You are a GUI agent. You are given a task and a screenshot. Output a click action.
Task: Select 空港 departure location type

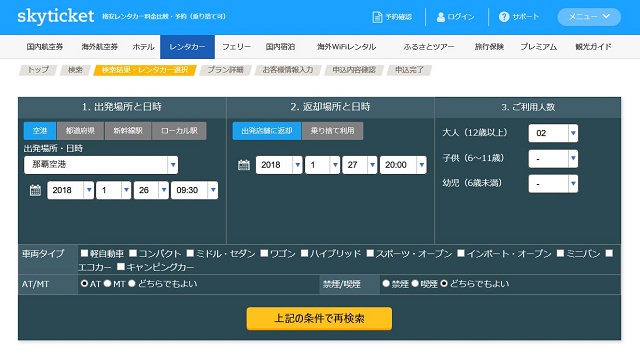point(40,131)
